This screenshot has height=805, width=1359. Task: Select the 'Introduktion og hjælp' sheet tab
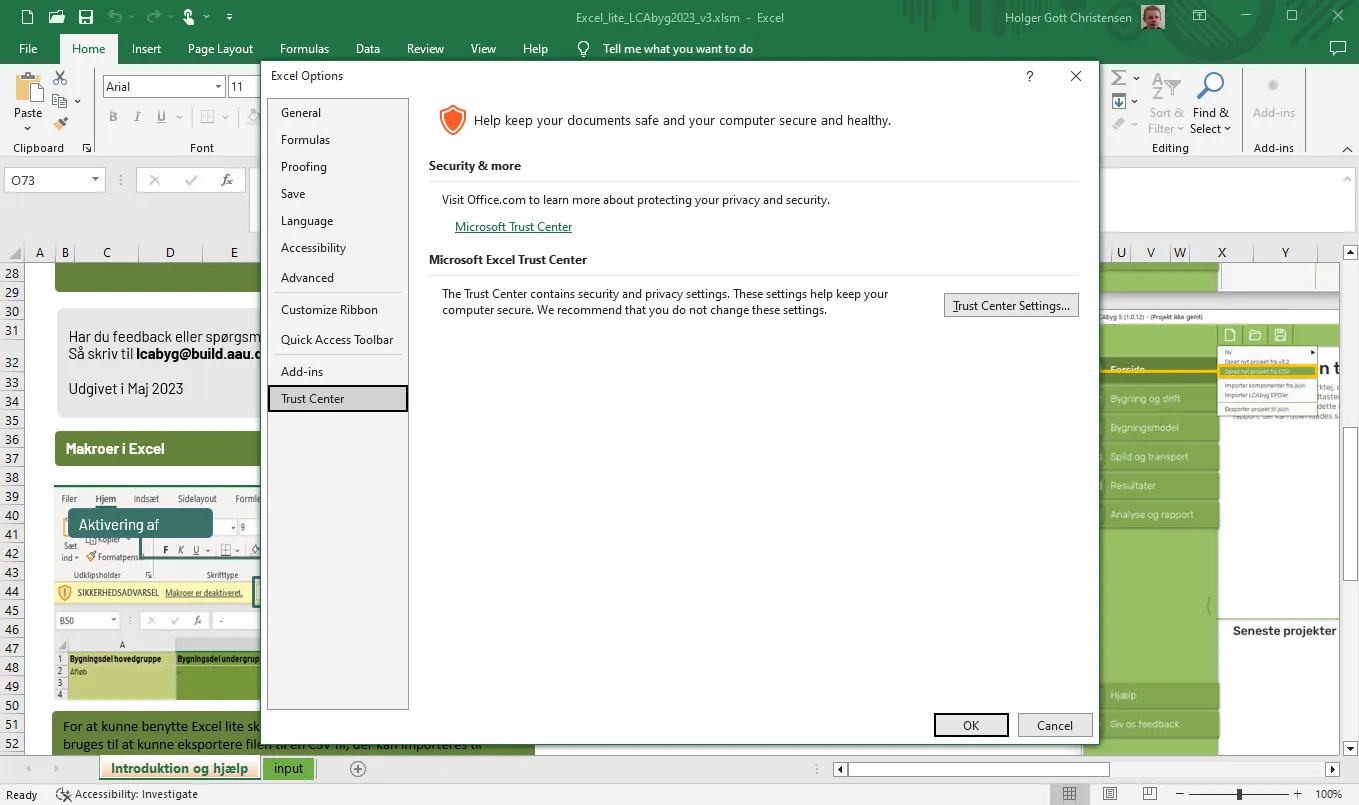179,769
